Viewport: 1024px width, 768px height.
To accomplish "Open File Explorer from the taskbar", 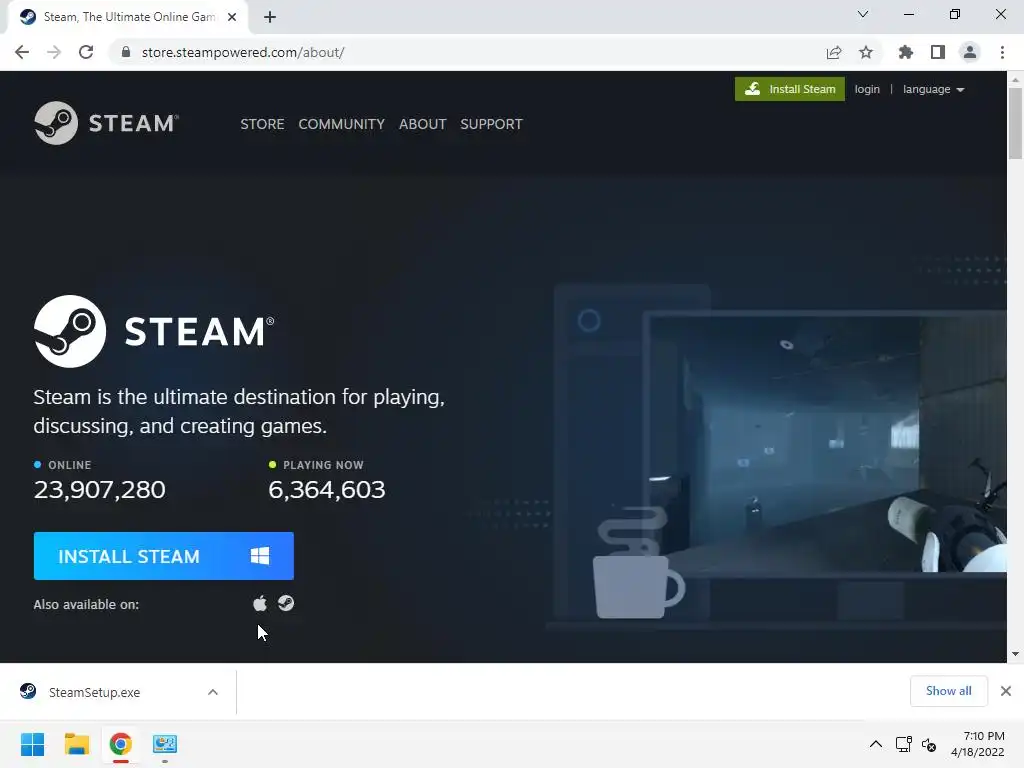I will click(x=76, y=744).
